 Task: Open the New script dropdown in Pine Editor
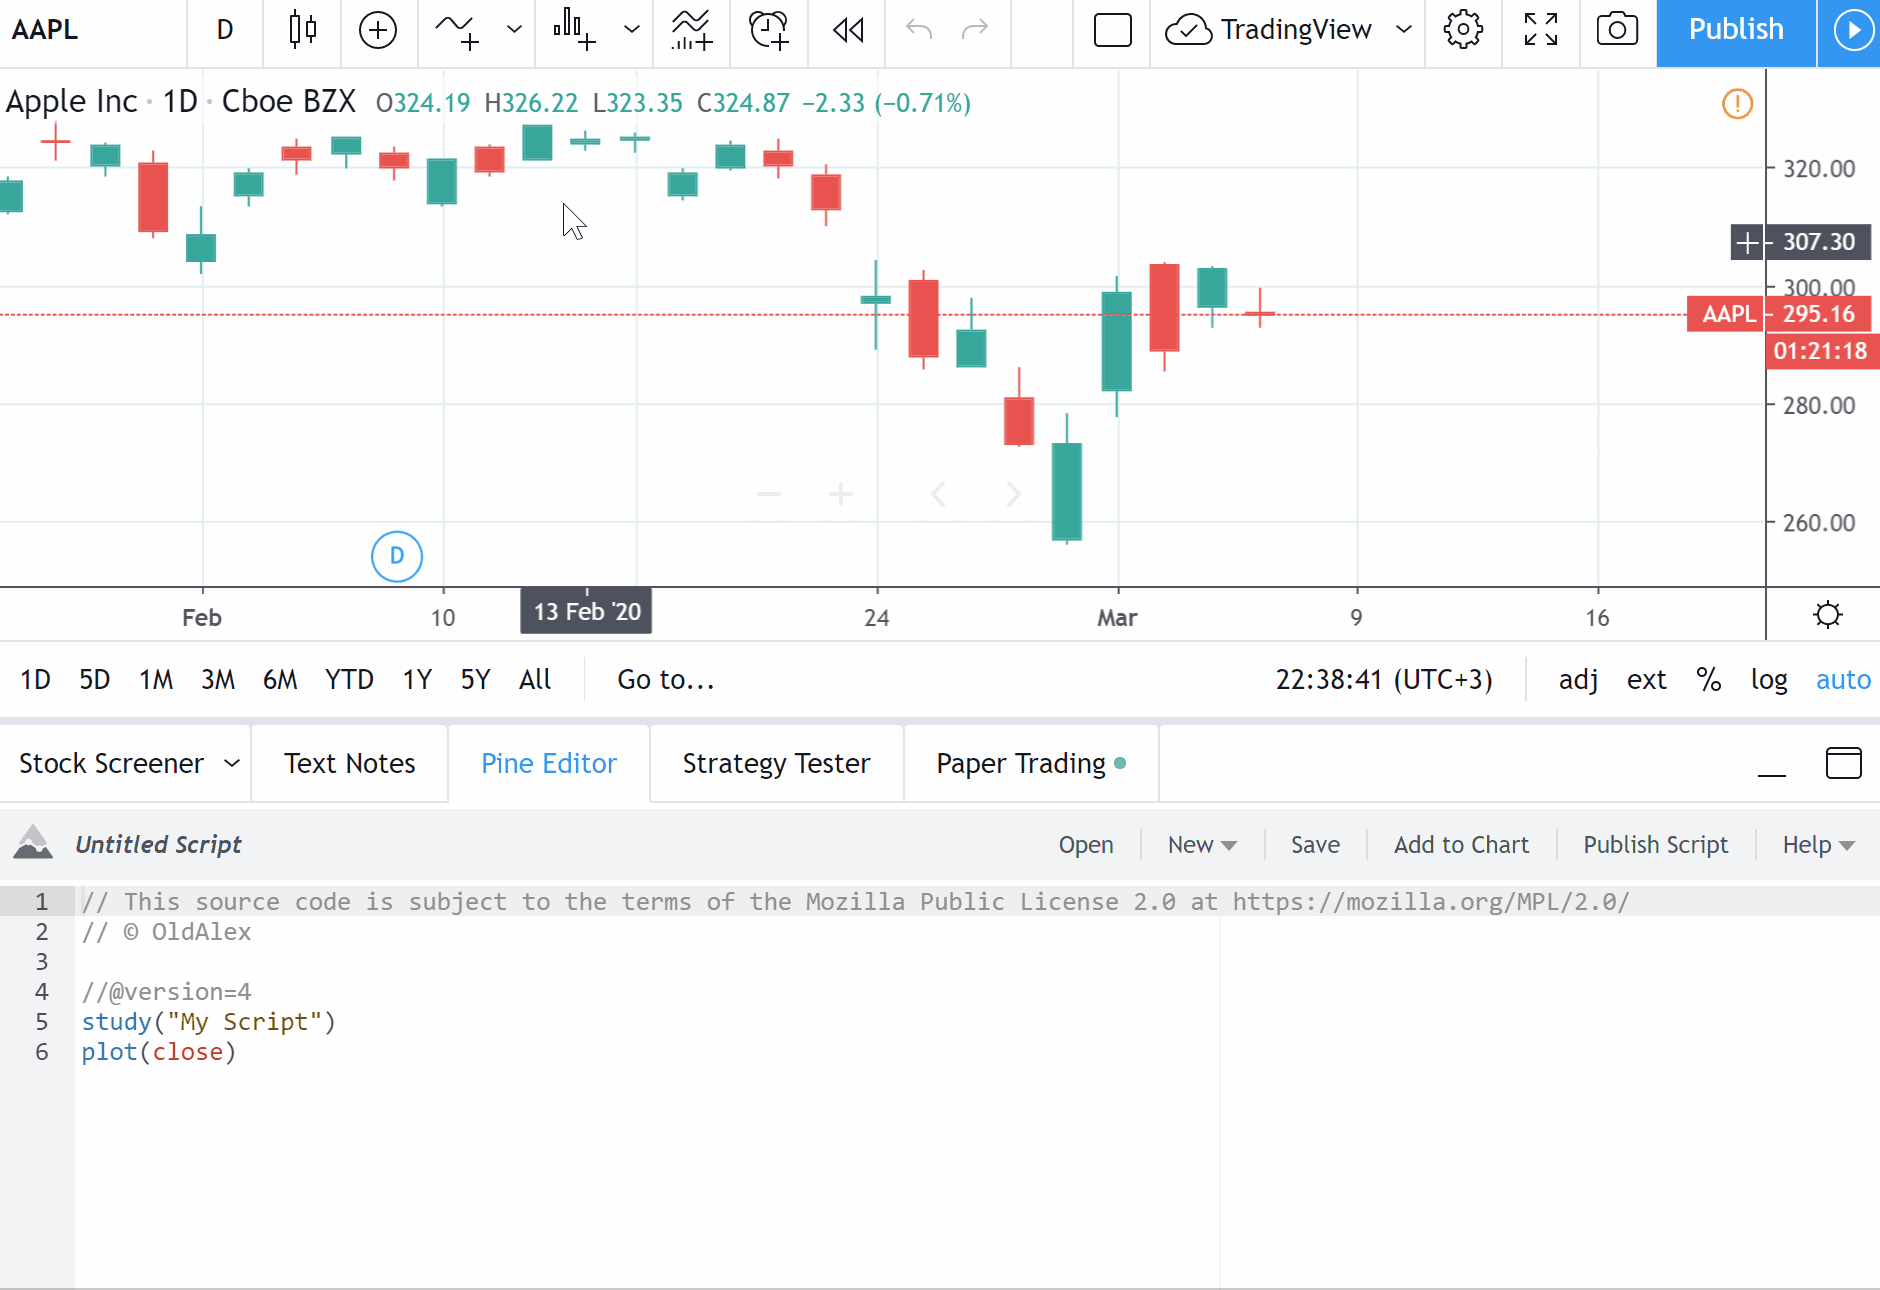click(1200, 844)
